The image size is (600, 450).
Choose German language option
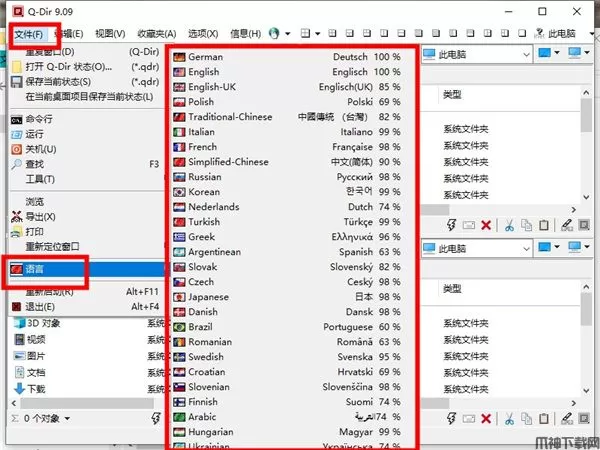287,57
